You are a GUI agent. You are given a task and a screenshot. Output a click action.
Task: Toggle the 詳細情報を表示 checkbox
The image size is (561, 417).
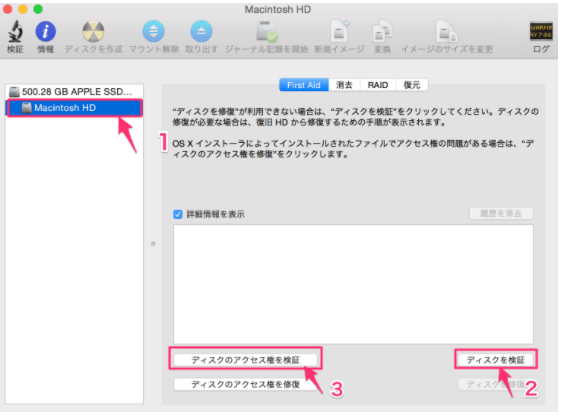pyautogui.click(x=178, y=214)
